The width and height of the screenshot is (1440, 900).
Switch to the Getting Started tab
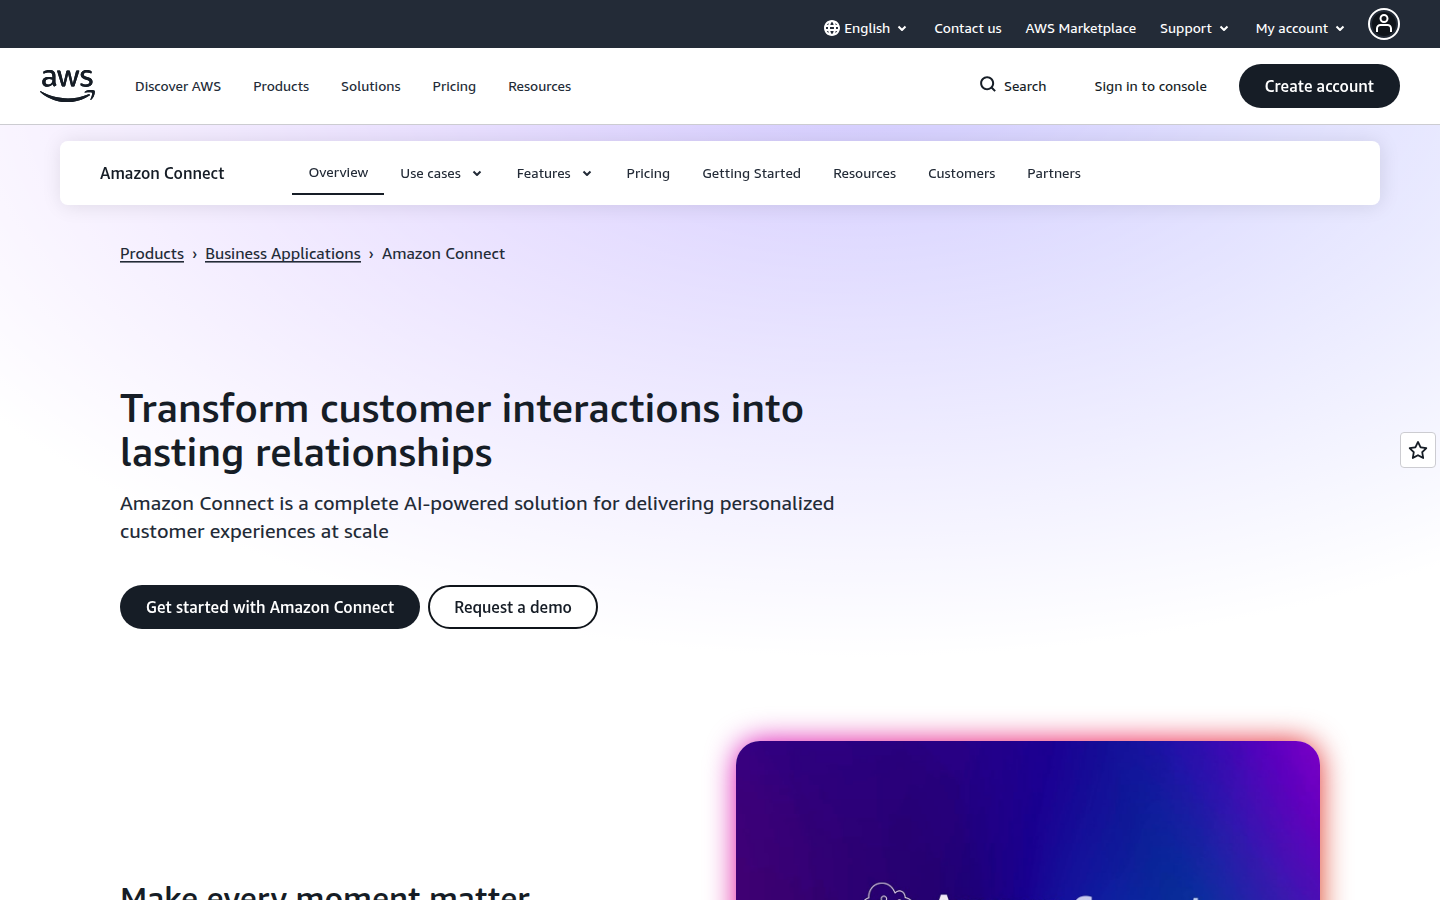point(751,173)
